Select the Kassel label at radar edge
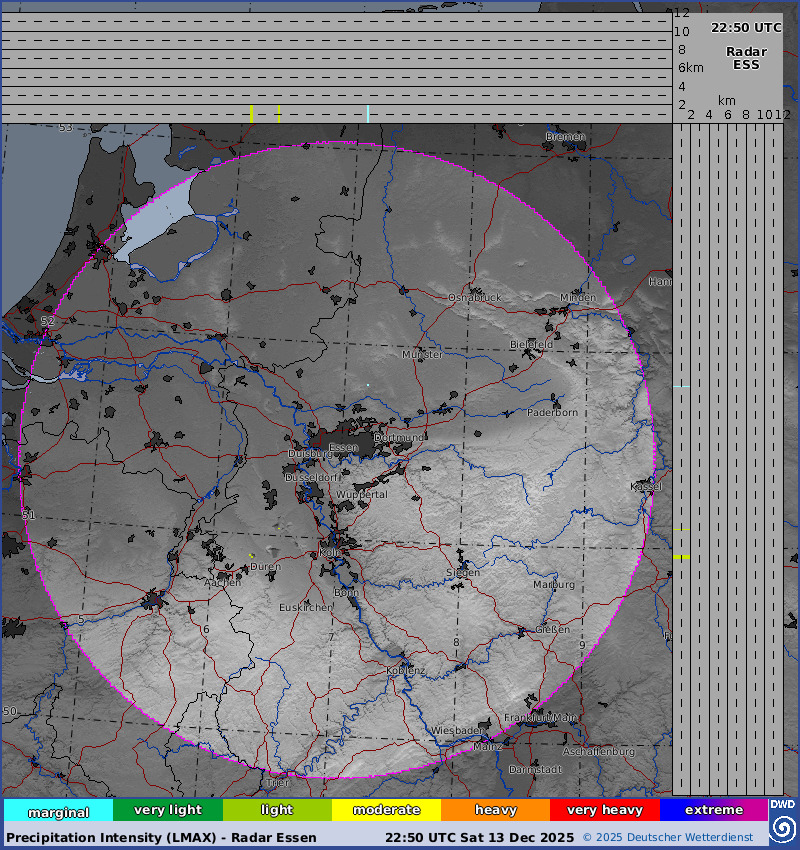The image size is (800, 850). click(x=646, y=486)
